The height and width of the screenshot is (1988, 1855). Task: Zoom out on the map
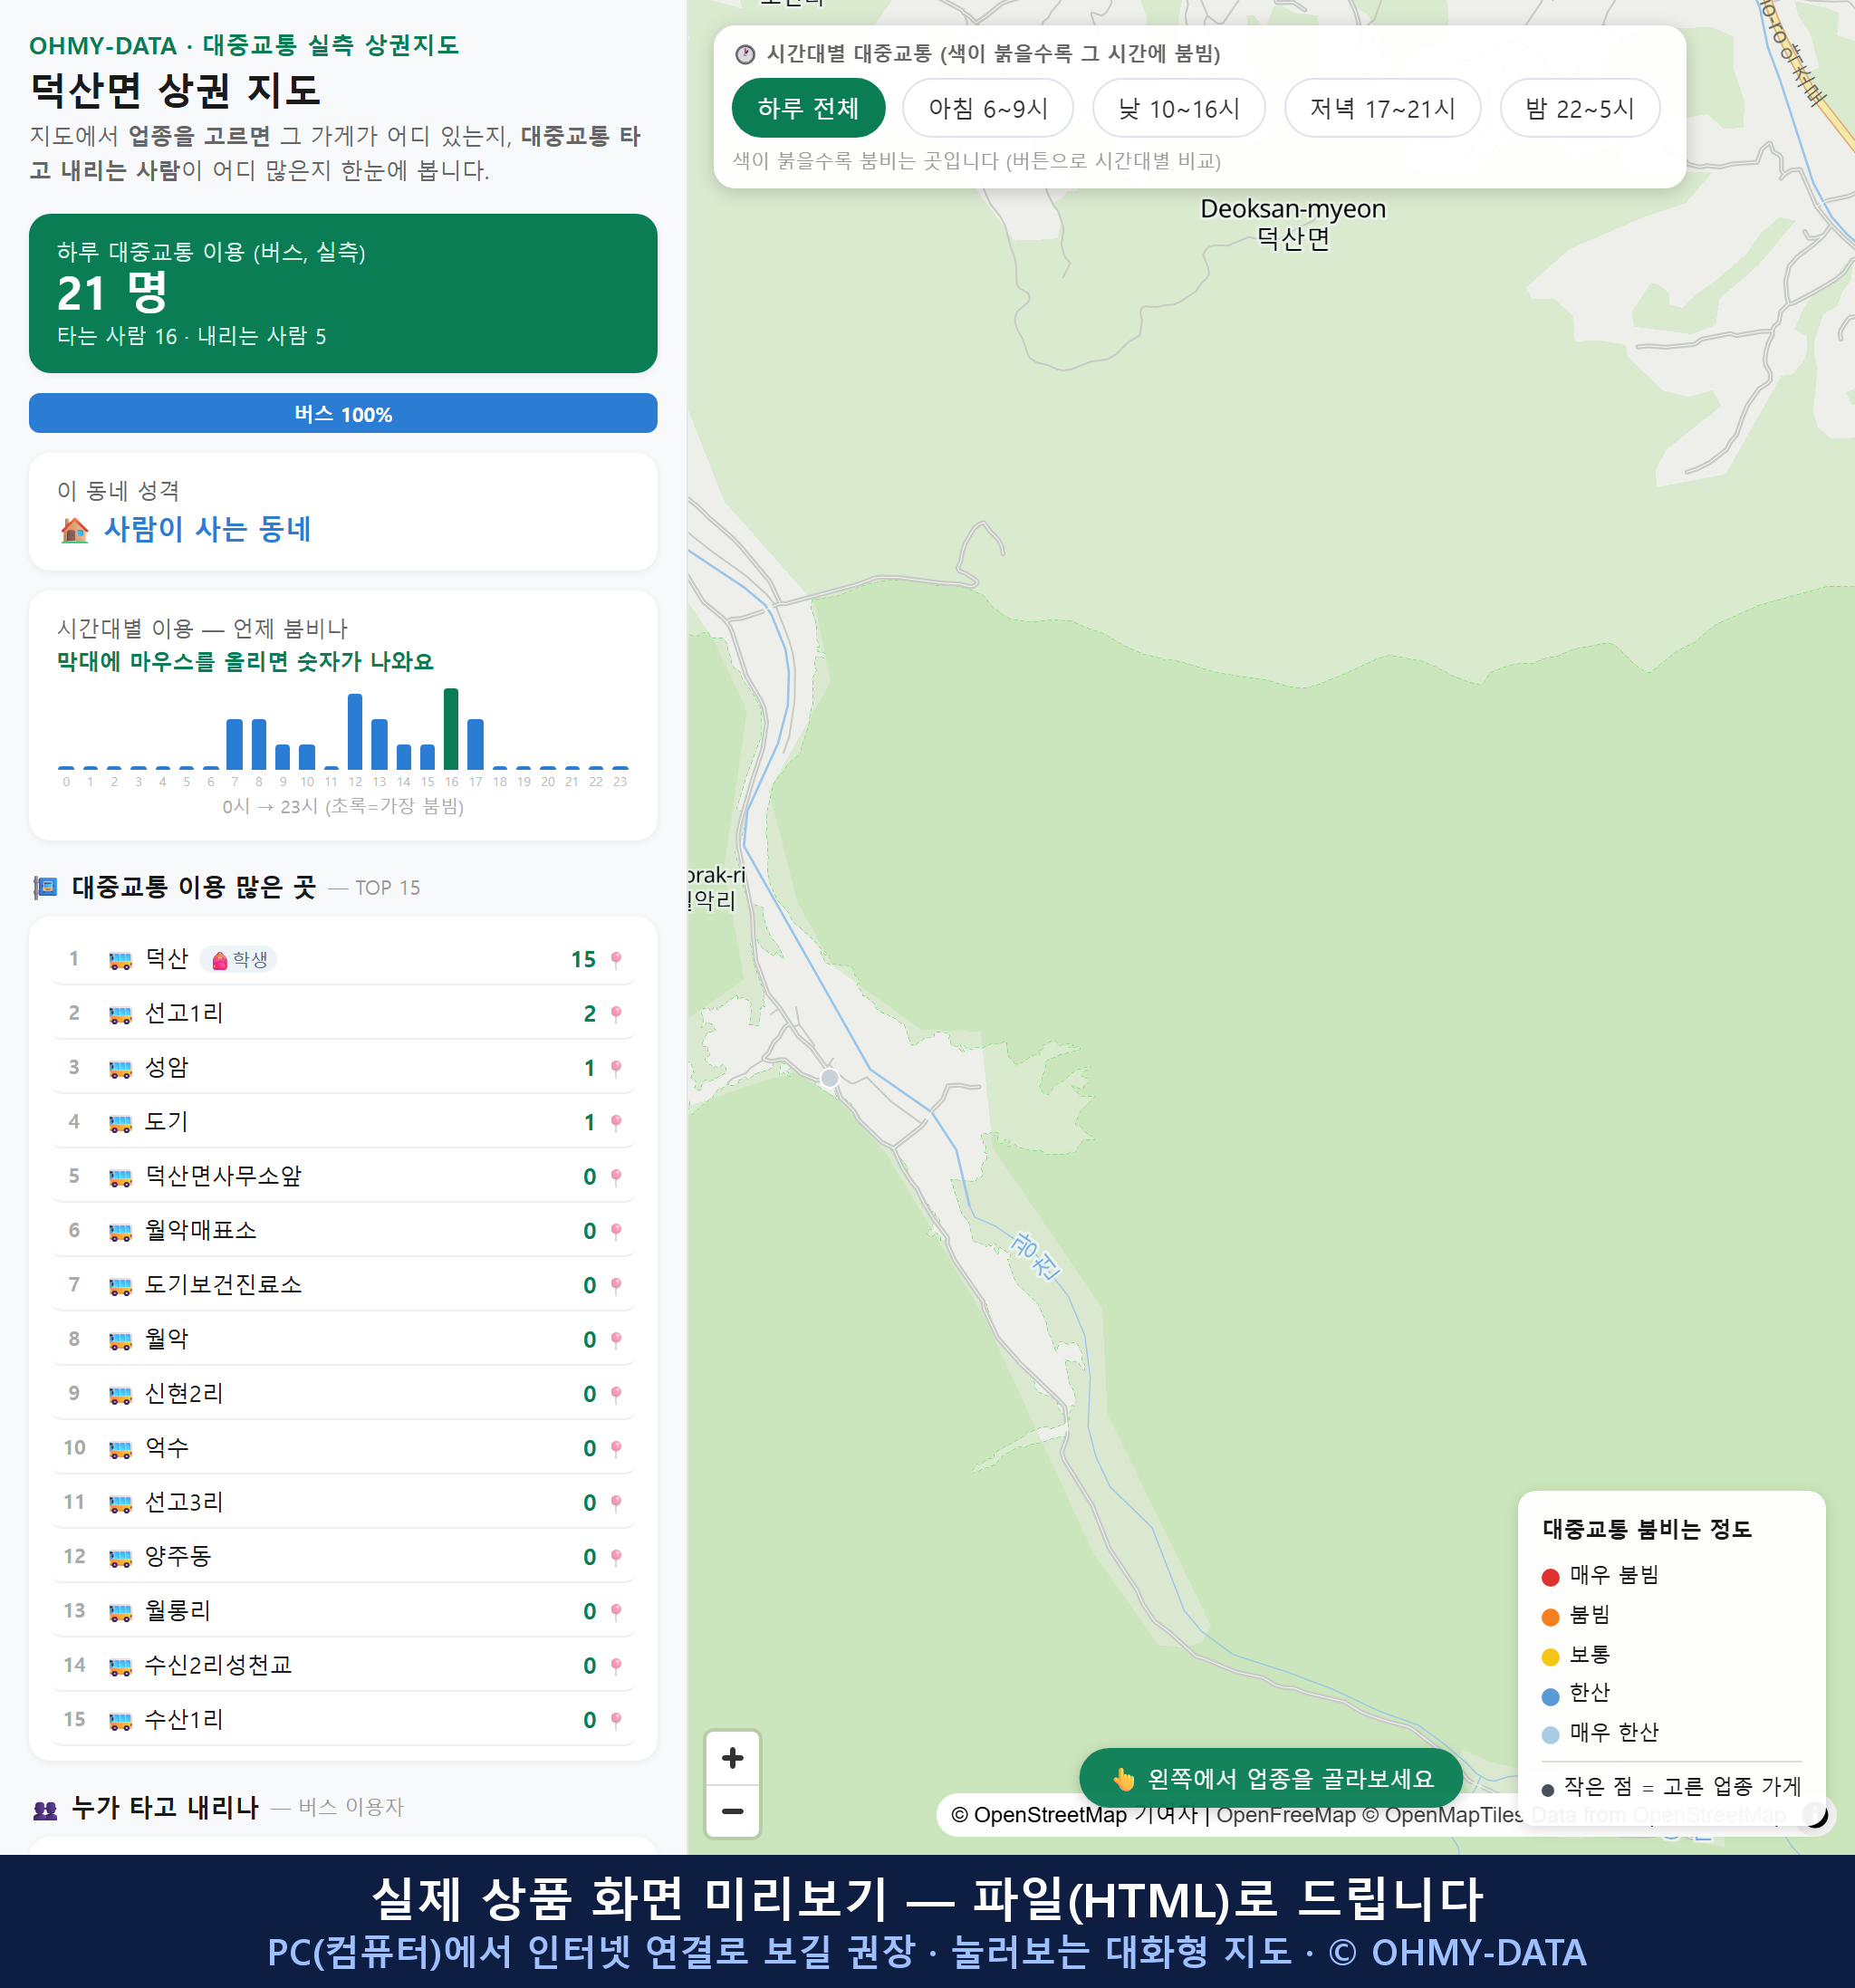click(x=733, y=1811)
